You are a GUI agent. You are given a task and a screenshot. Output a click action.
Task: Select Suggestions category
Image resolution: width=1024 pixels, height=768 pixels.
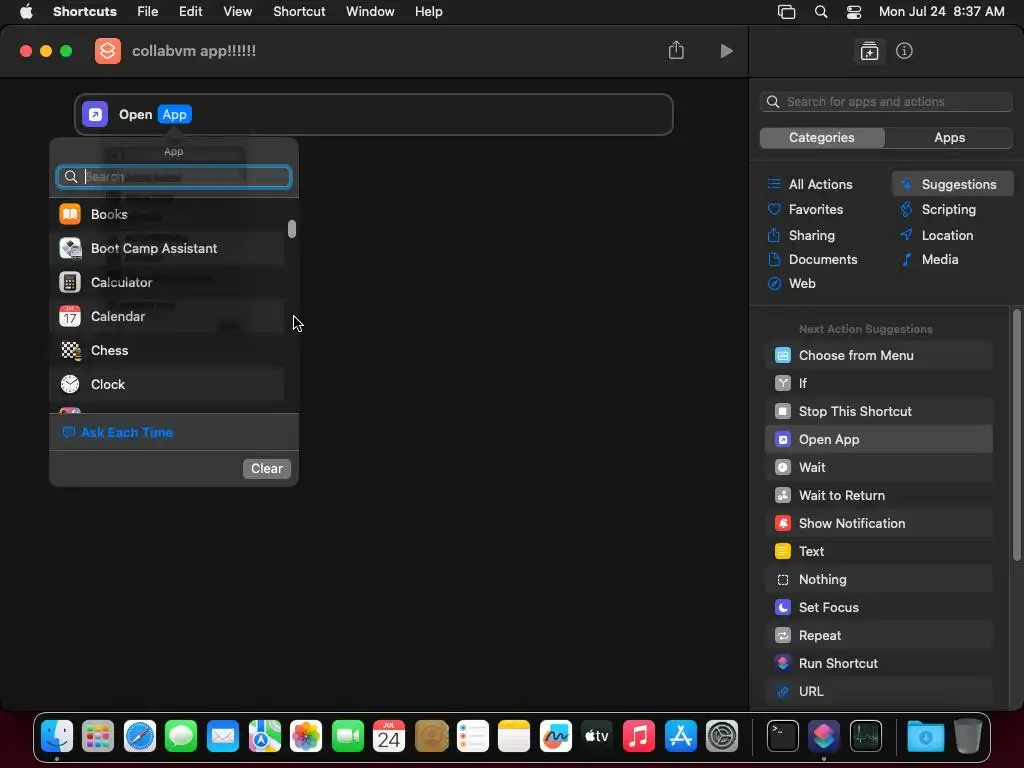click(952, 184)
